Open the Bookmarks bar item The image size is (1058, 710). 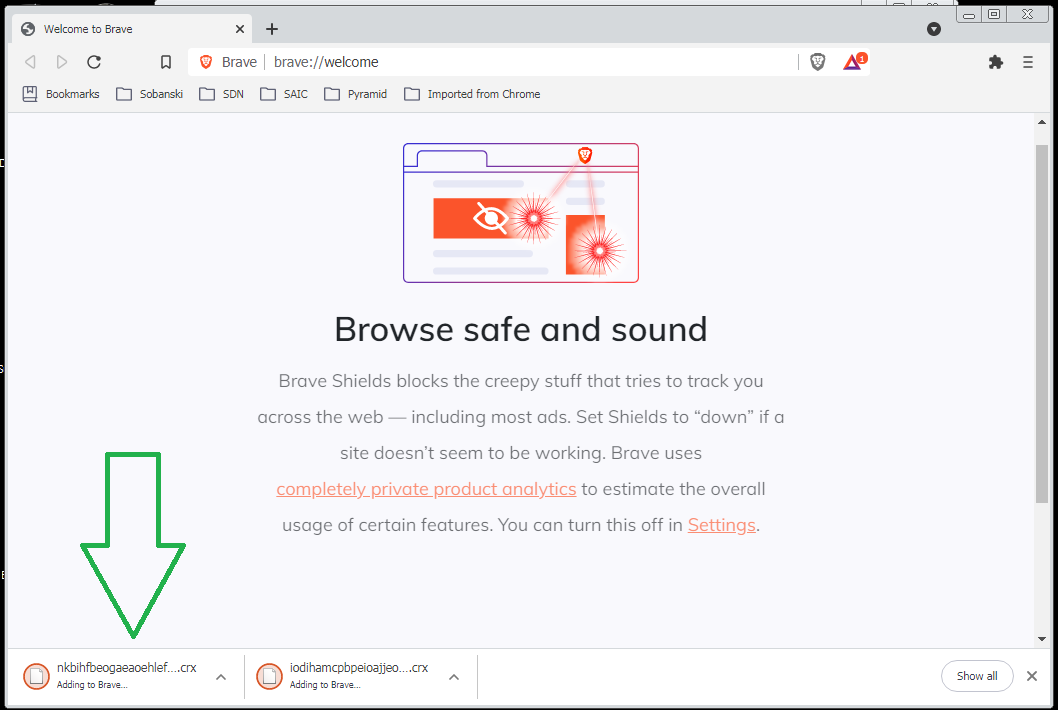(61, 94)
